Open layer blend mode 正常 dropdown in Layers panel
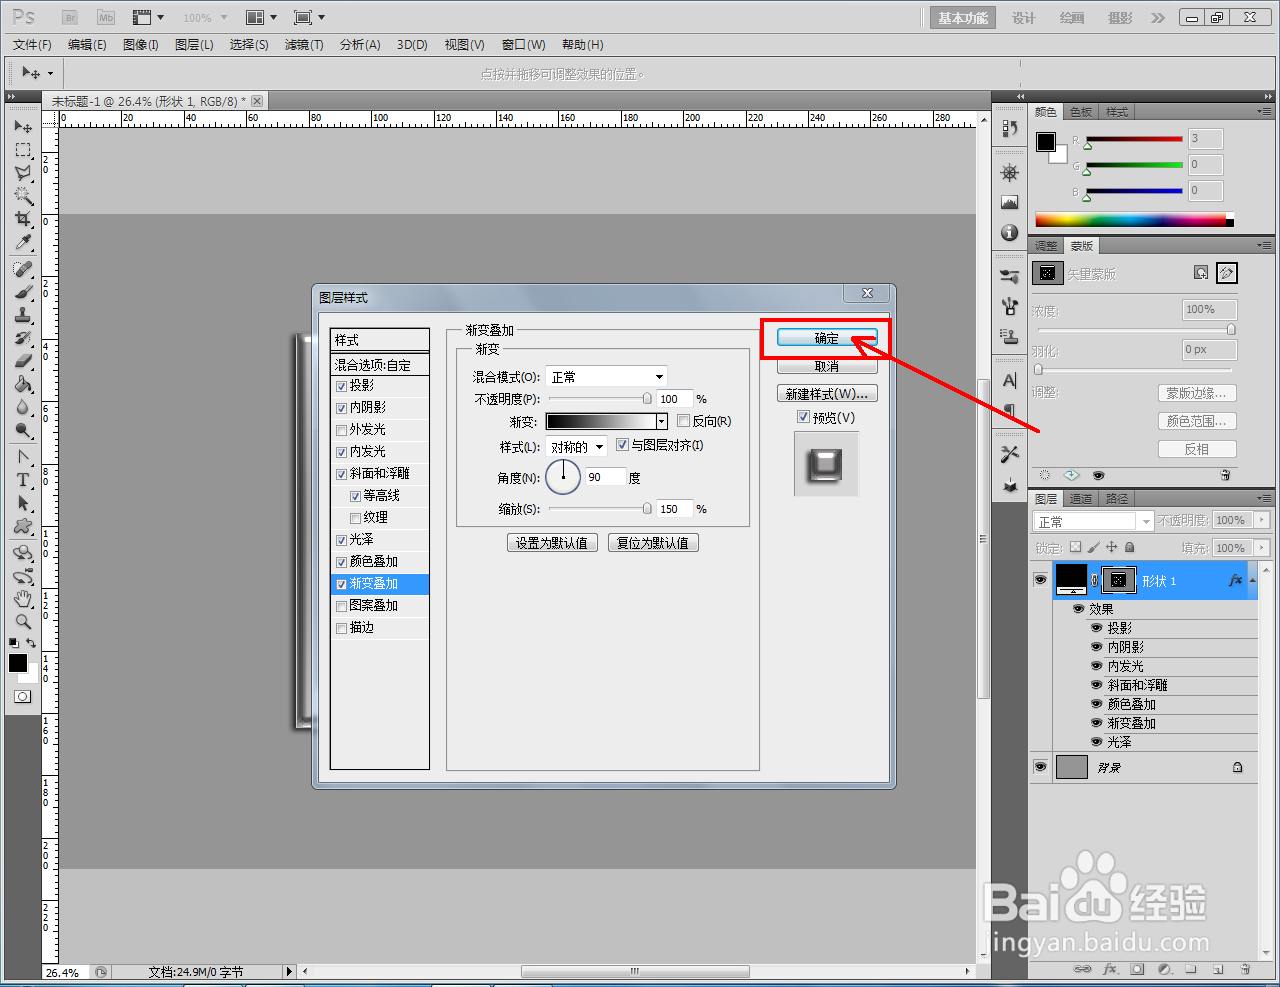Image resolution: width=1280 pixels, height=987 pixels. click(1093, 521)
